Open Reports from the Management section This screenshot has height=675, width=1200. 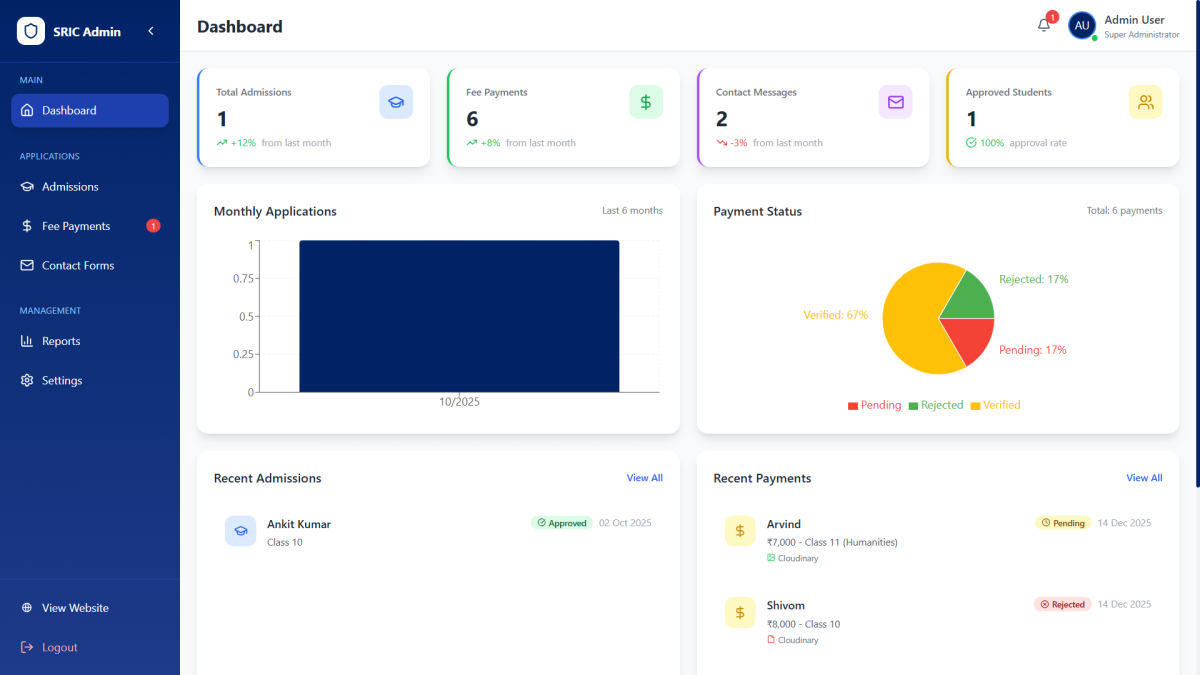pyautogui.click(x=61, y=341)
